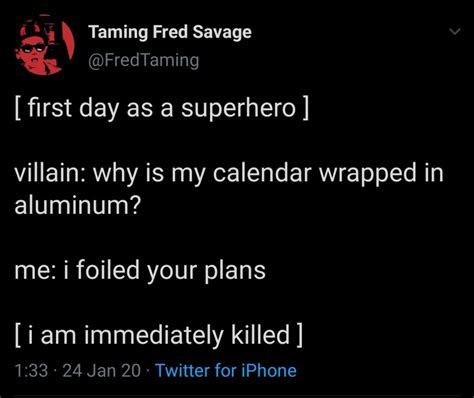
Task: Select the word 'superhero' in the tweet
Action: pos(238,110)
